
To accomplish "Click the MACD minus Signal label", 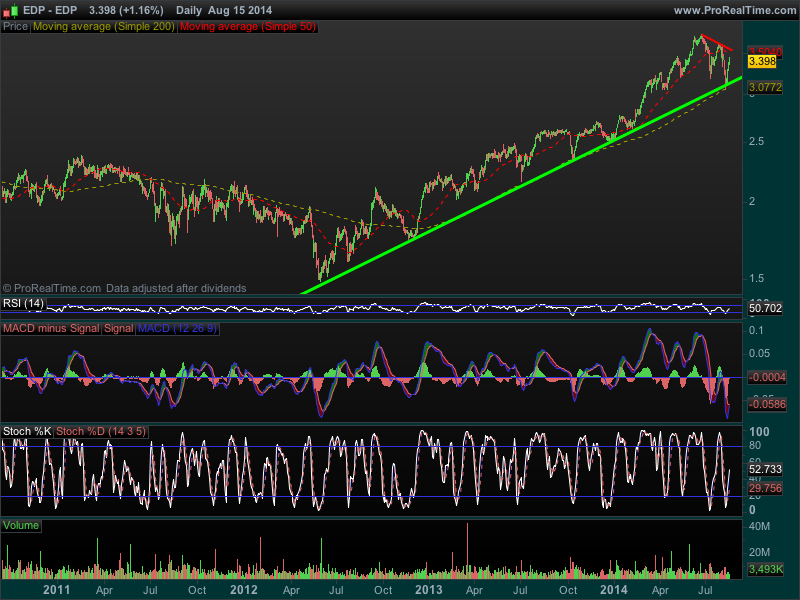I will click(x=51, y=329).
